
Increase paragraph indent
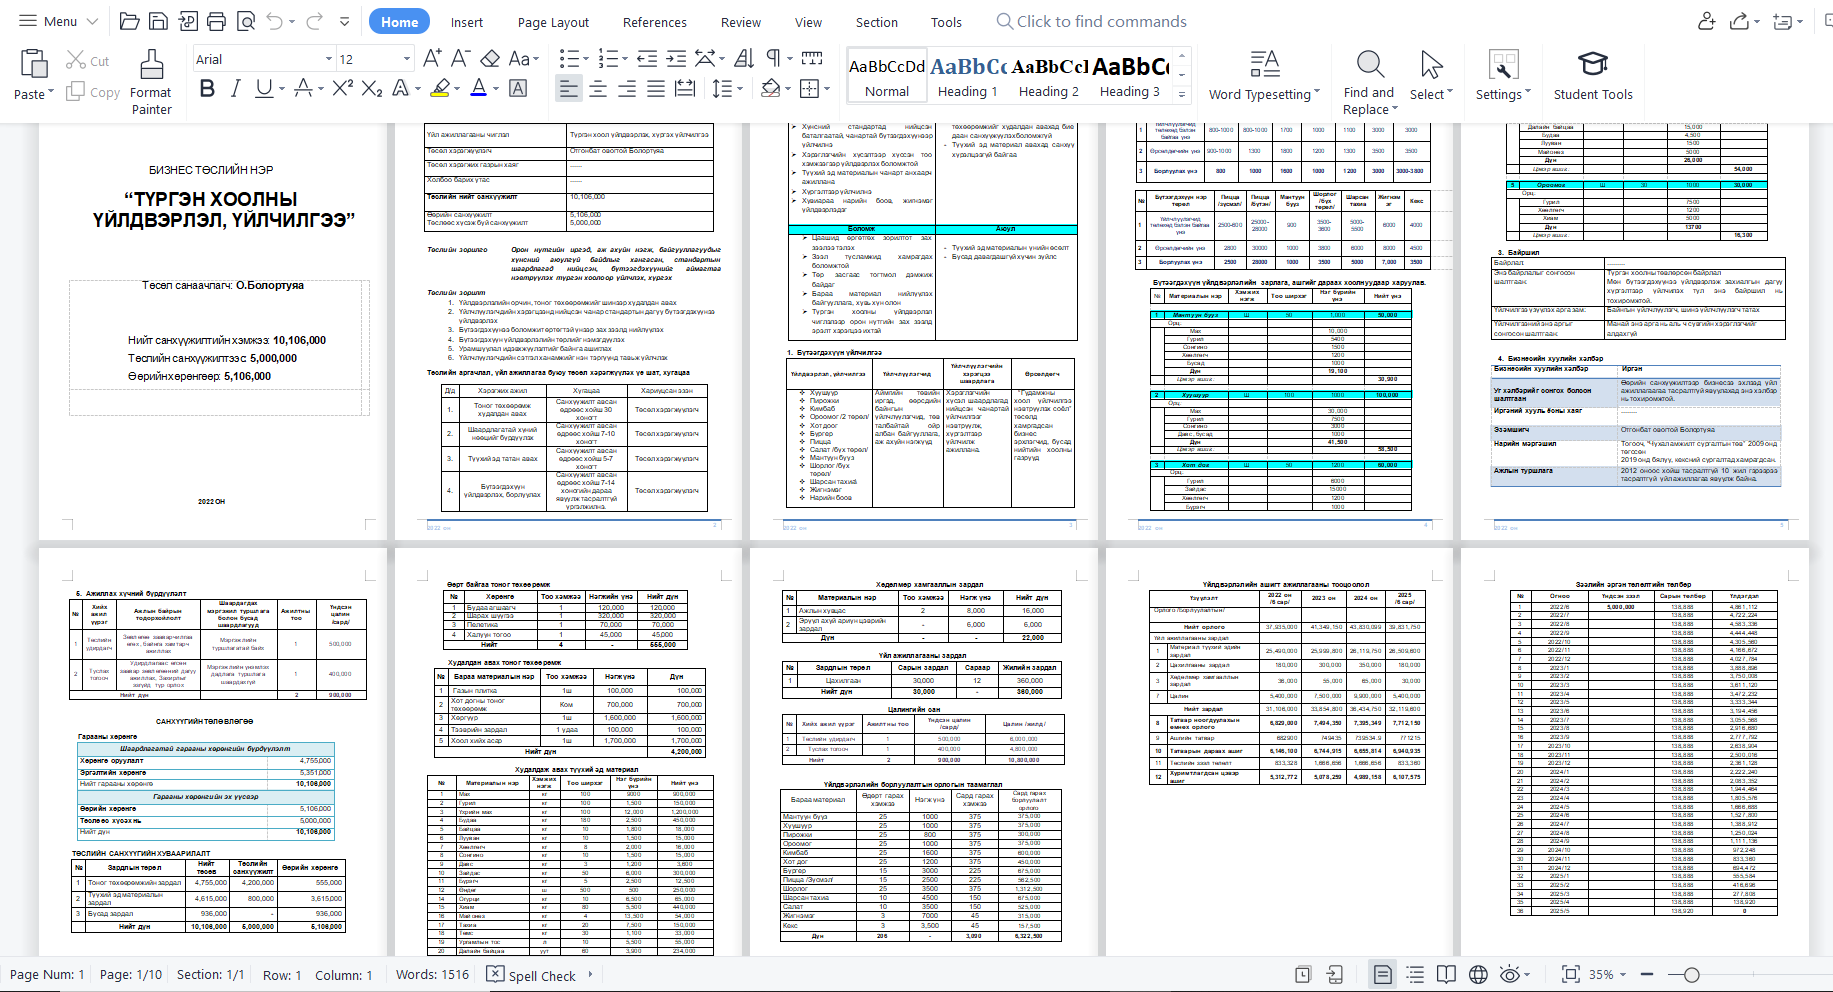676,58
